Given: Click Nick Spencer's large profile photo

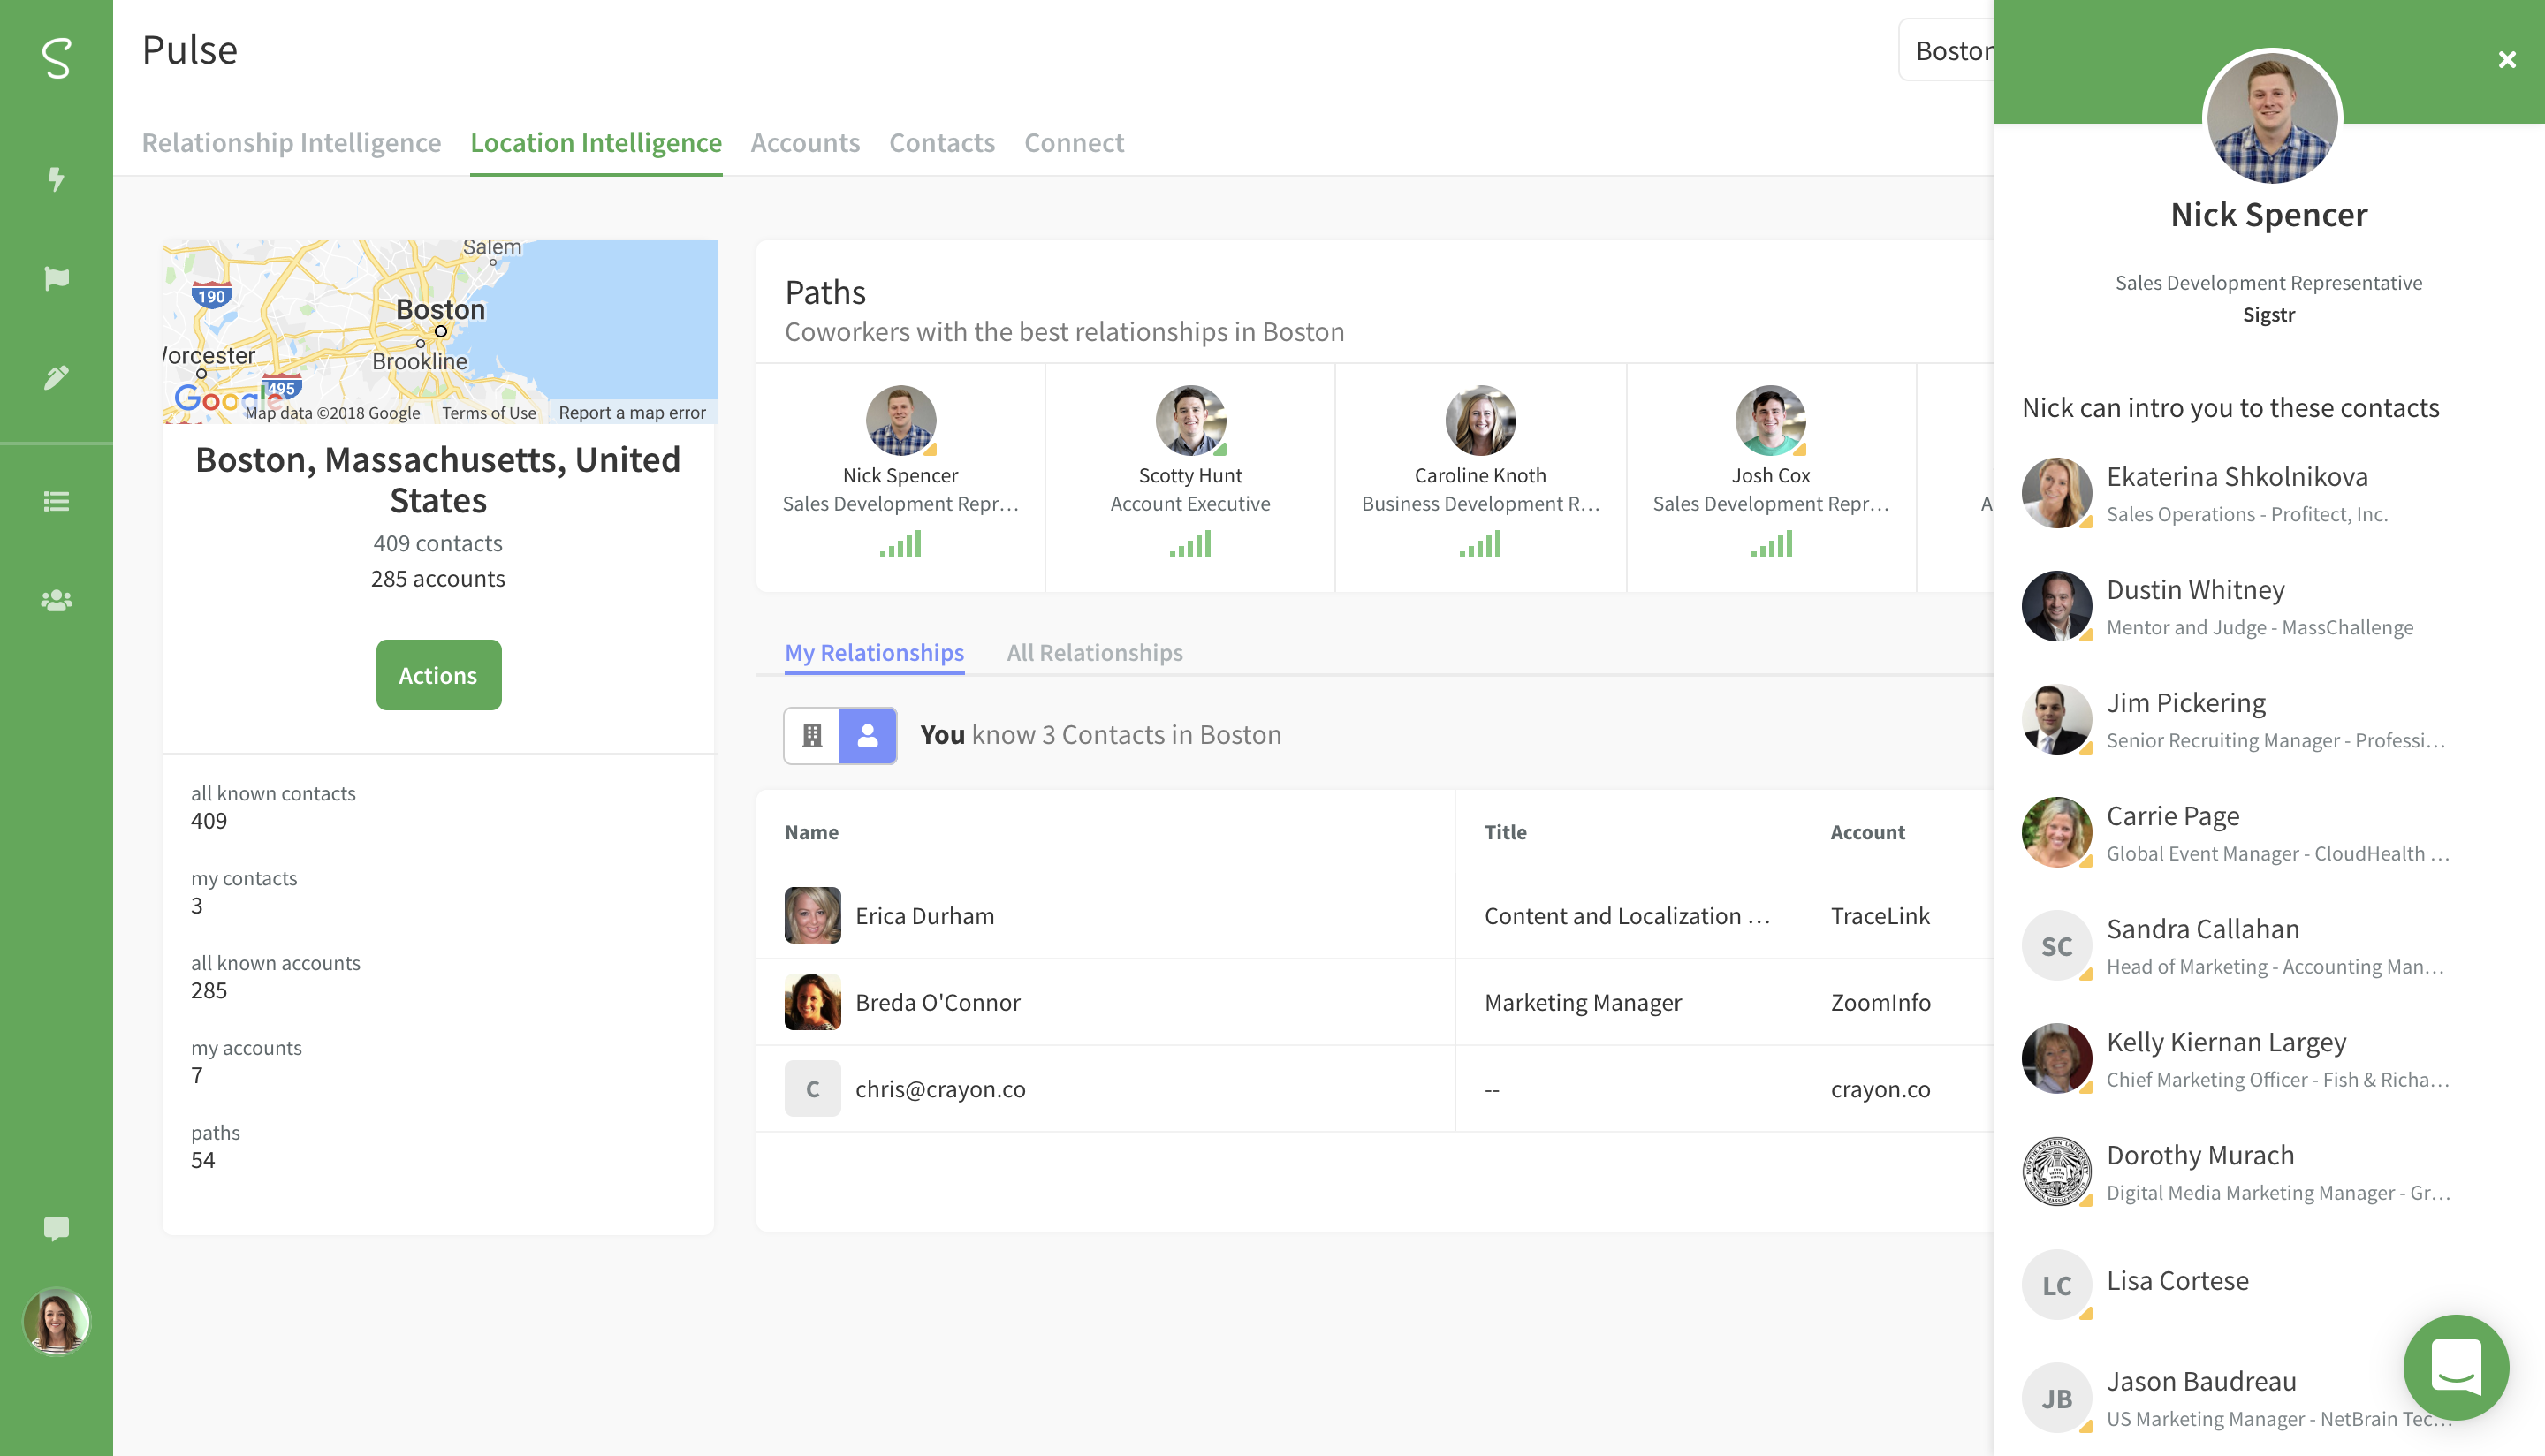Looking at the screenshot, I should click(x=2271, y=117).
